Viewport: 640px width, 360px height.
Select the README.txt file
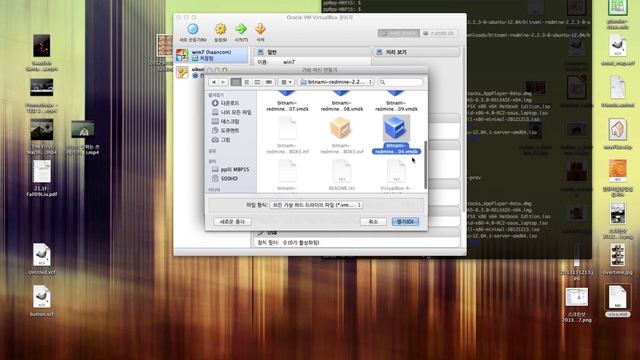342,176
